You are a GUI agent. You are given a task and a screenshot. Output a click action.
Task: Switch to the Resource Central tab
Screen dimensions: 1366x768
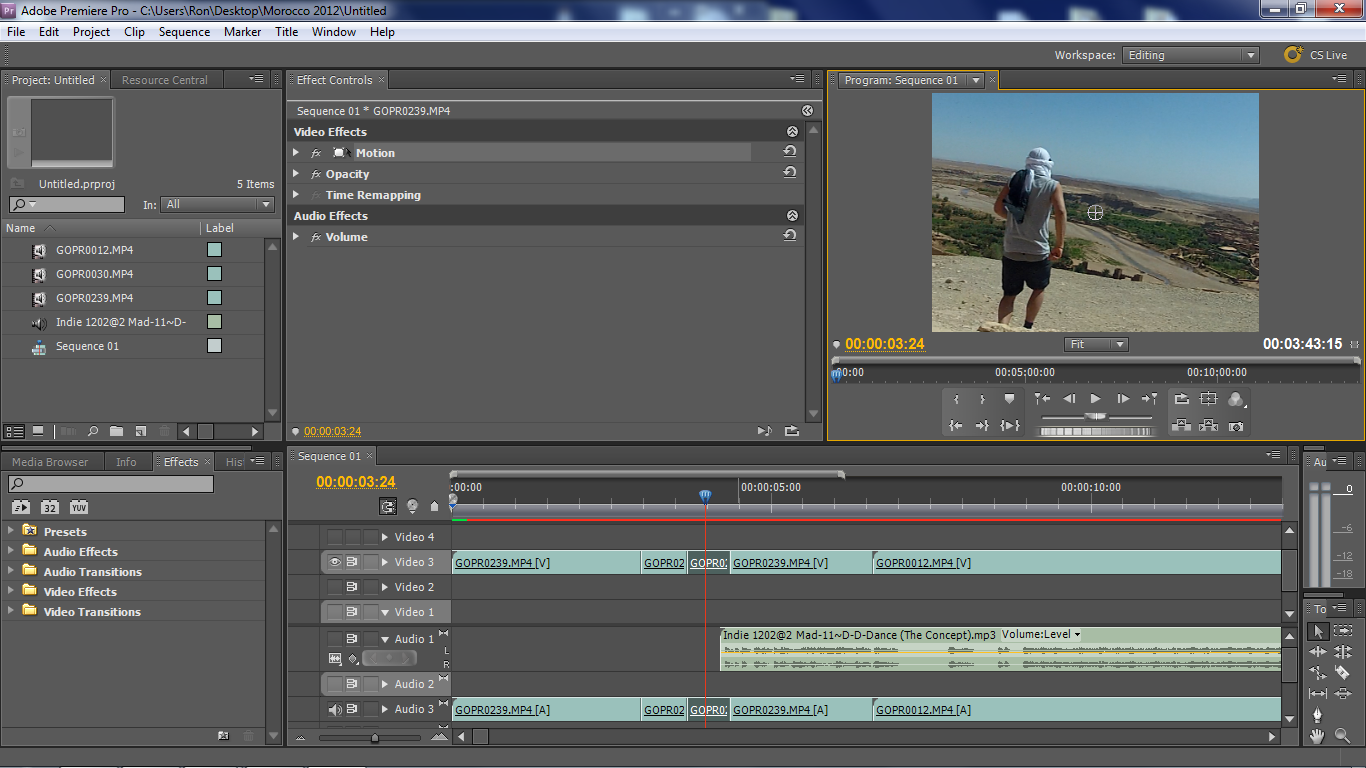click(164, 80)
